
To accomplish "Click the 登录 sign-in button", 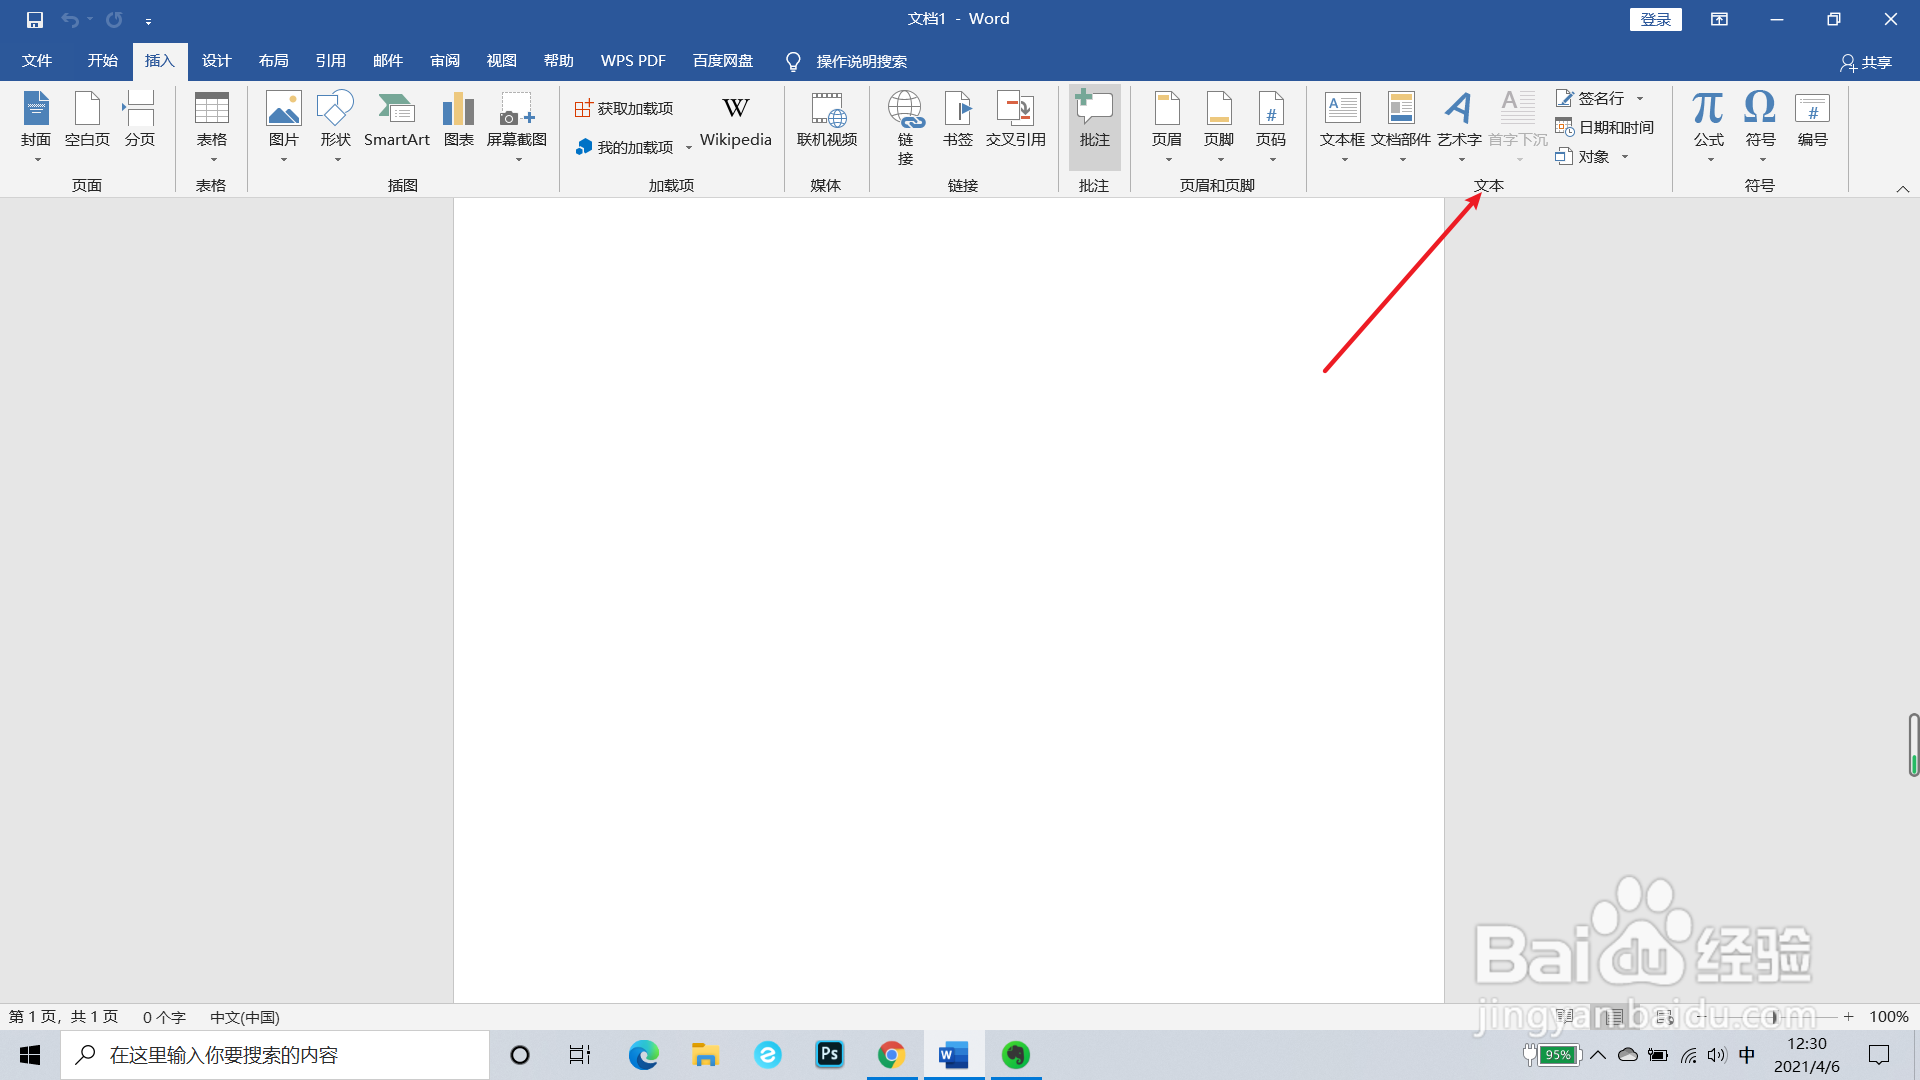I will point(1655,19).
